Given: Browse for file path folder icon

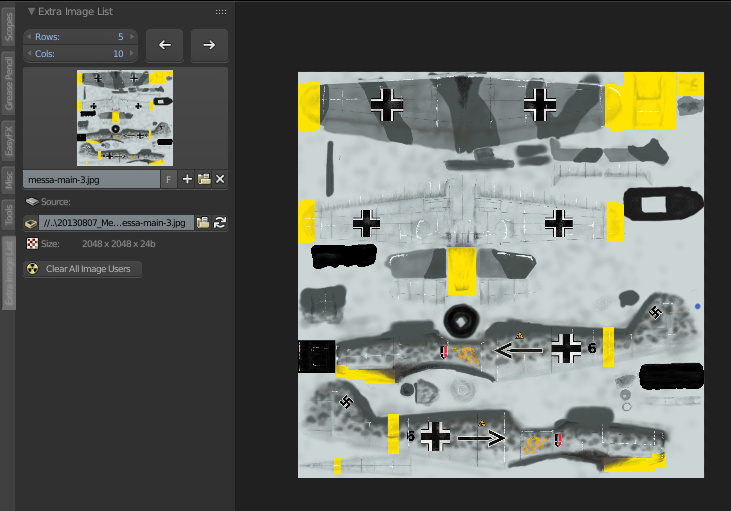Looking at the screenshot, I should point(203,223).
